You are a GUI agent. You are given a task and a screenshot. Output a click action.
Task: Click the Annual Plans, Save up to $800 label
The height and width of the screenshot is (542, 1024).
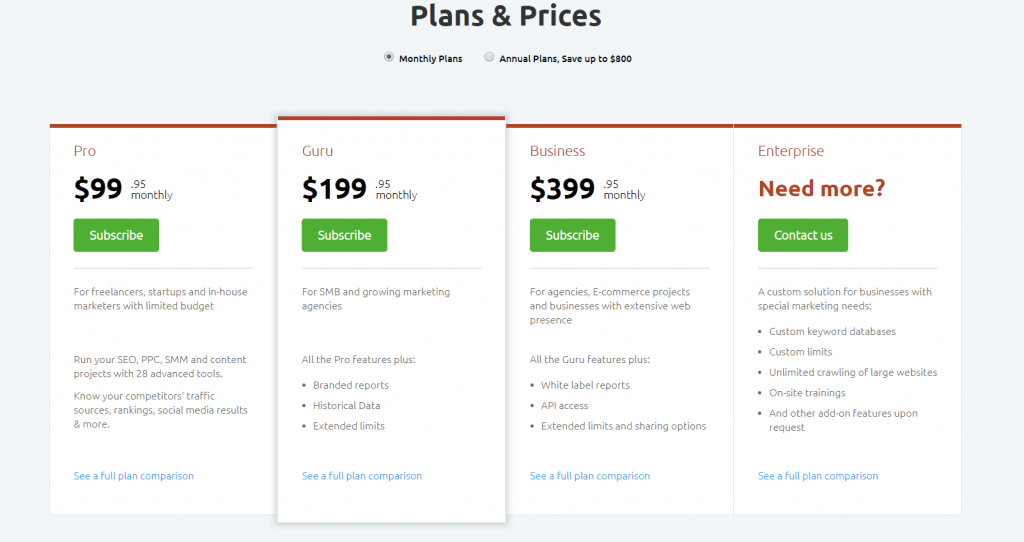pyautogui.click(x=566, y=59)
